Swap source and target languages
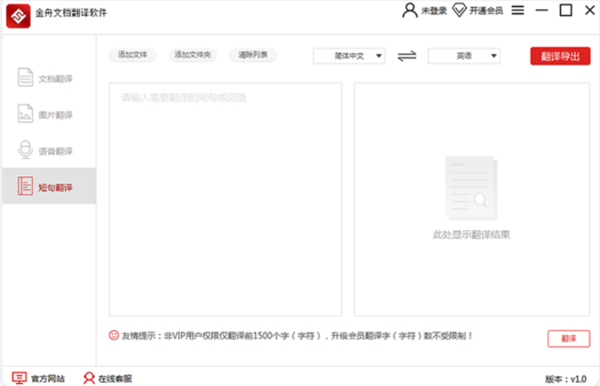This screenshot has width=600, height=386. click(407, 56)
